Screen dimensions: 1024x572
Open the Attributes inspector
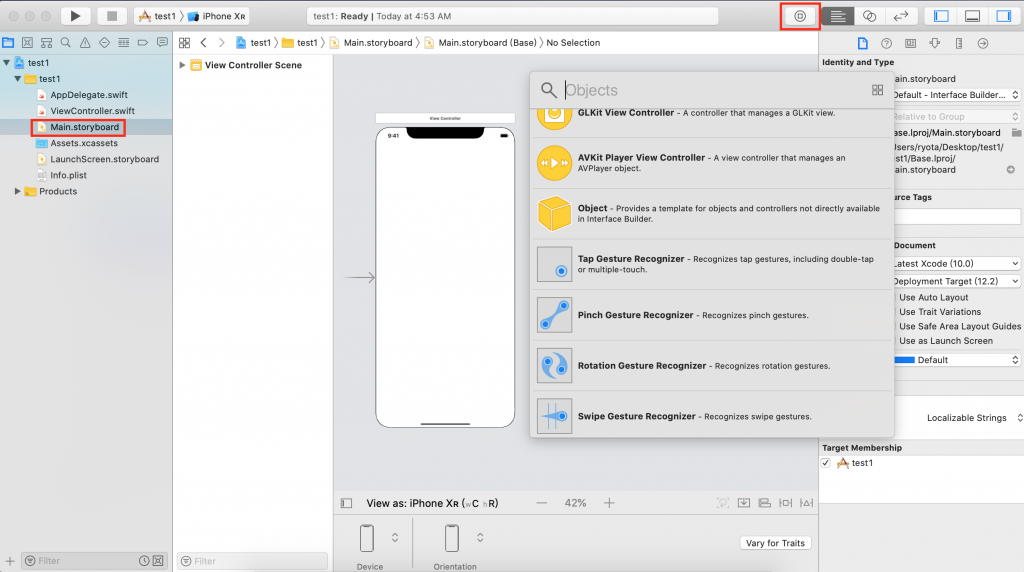click(935, 43)
